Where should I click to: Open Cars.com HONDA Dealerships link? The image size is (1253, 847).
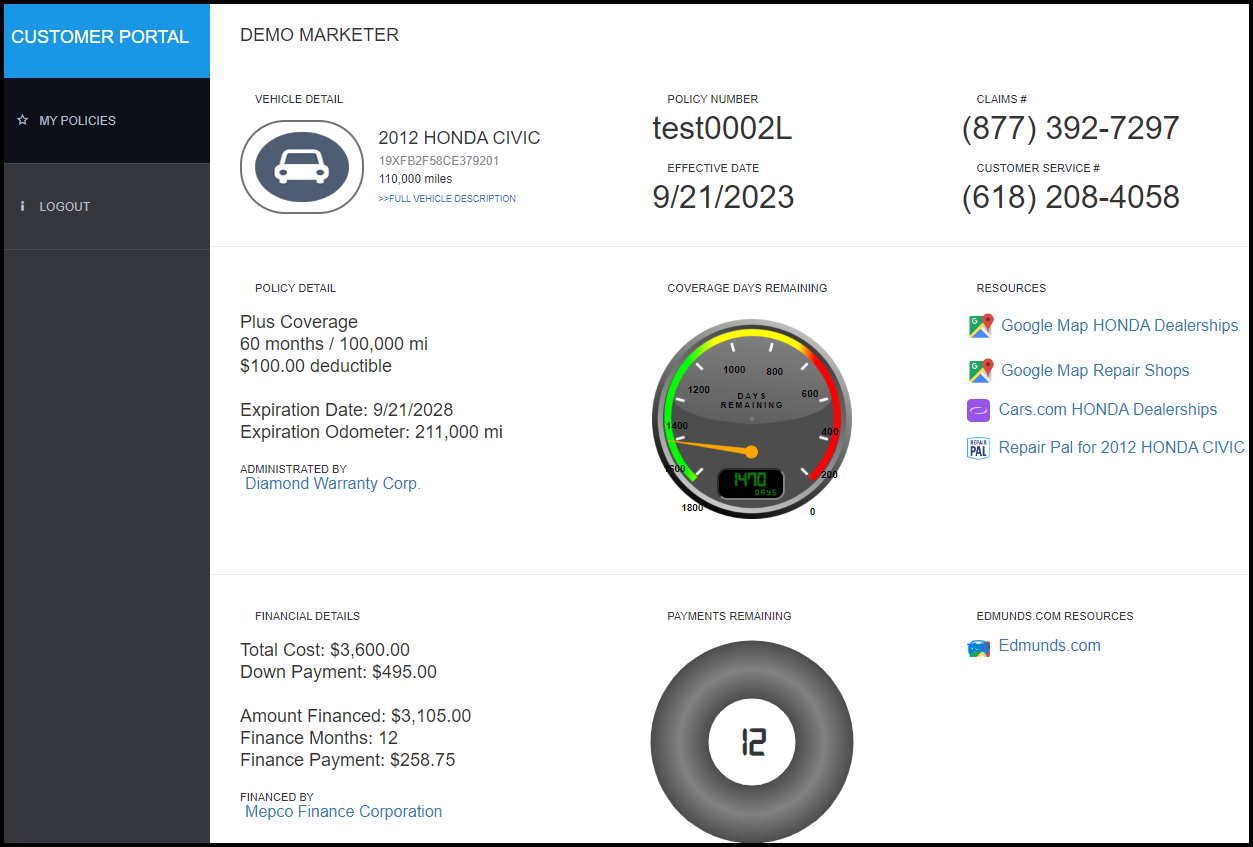(x=1108, y=409)
